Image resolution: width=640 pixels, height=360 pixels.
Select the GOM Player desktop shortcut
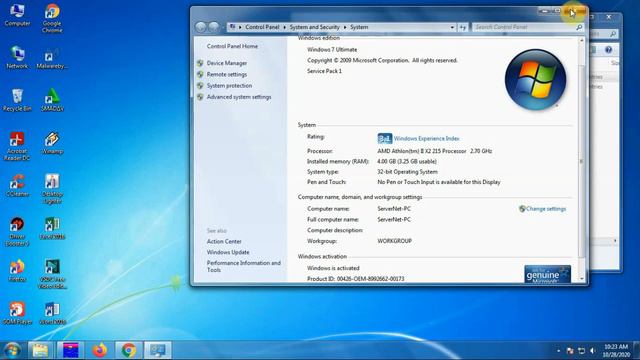tap(17, 313)
